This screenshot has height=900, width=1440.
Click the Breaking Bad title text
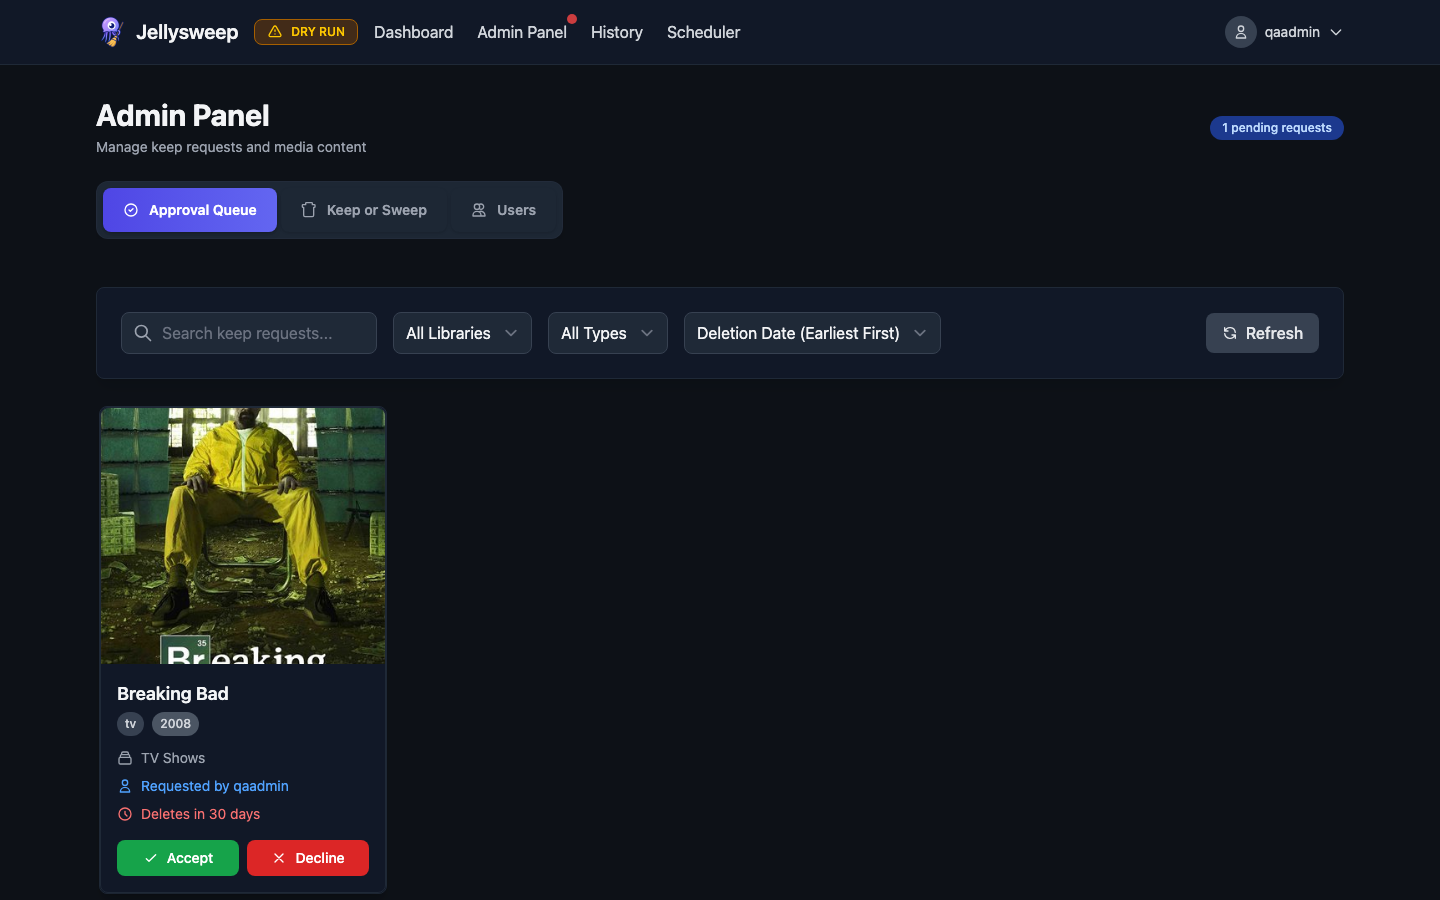[x=173, y=694]
